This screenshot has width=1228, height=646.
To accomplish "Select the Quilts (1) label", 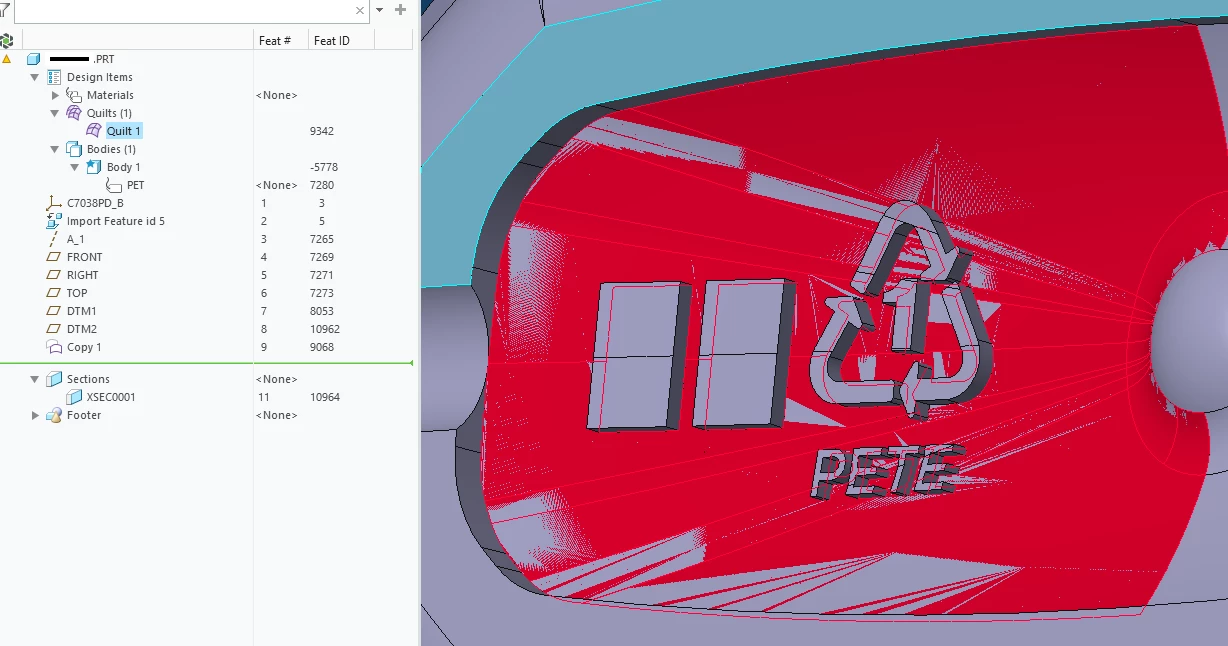I will tap(109, 113).
